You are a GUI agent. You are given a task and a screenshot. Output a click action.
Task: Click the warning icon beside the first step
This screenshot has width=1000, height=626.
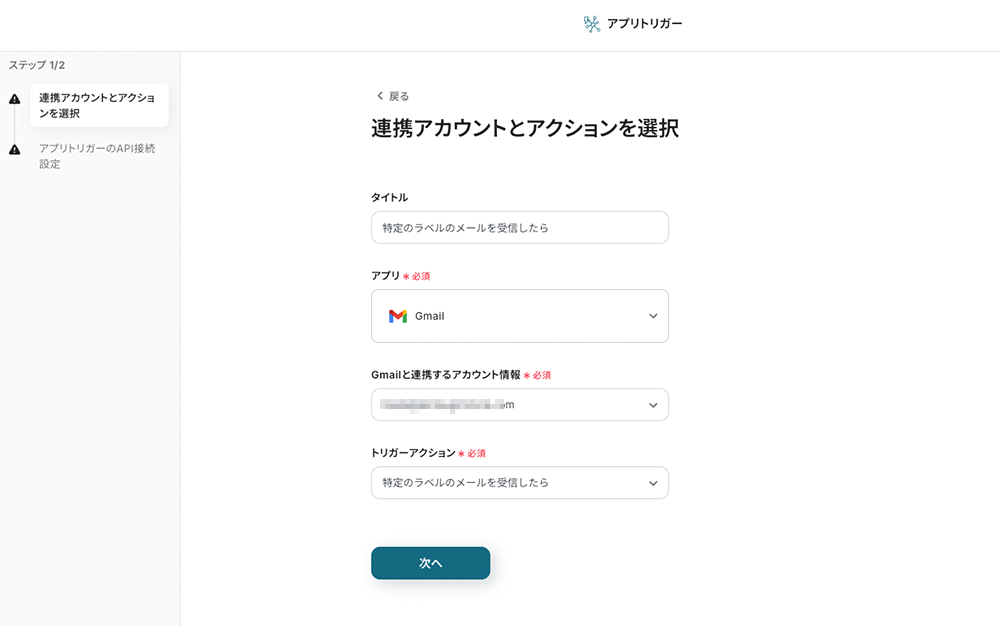pyautogui.click(x=14, y=99)
